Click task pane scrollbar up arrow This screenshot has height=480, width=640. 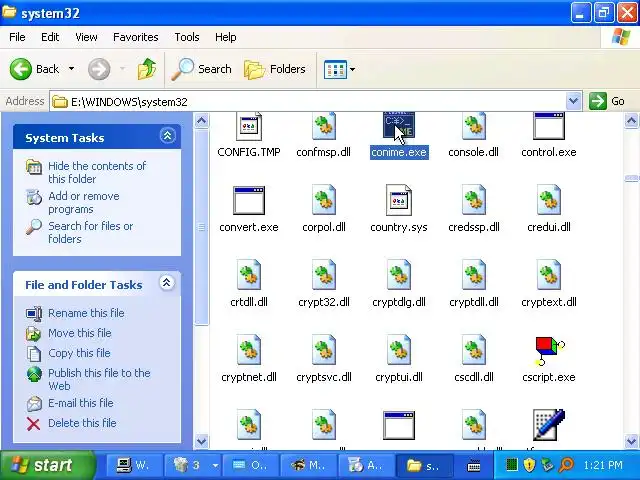[x=202, y=120]
